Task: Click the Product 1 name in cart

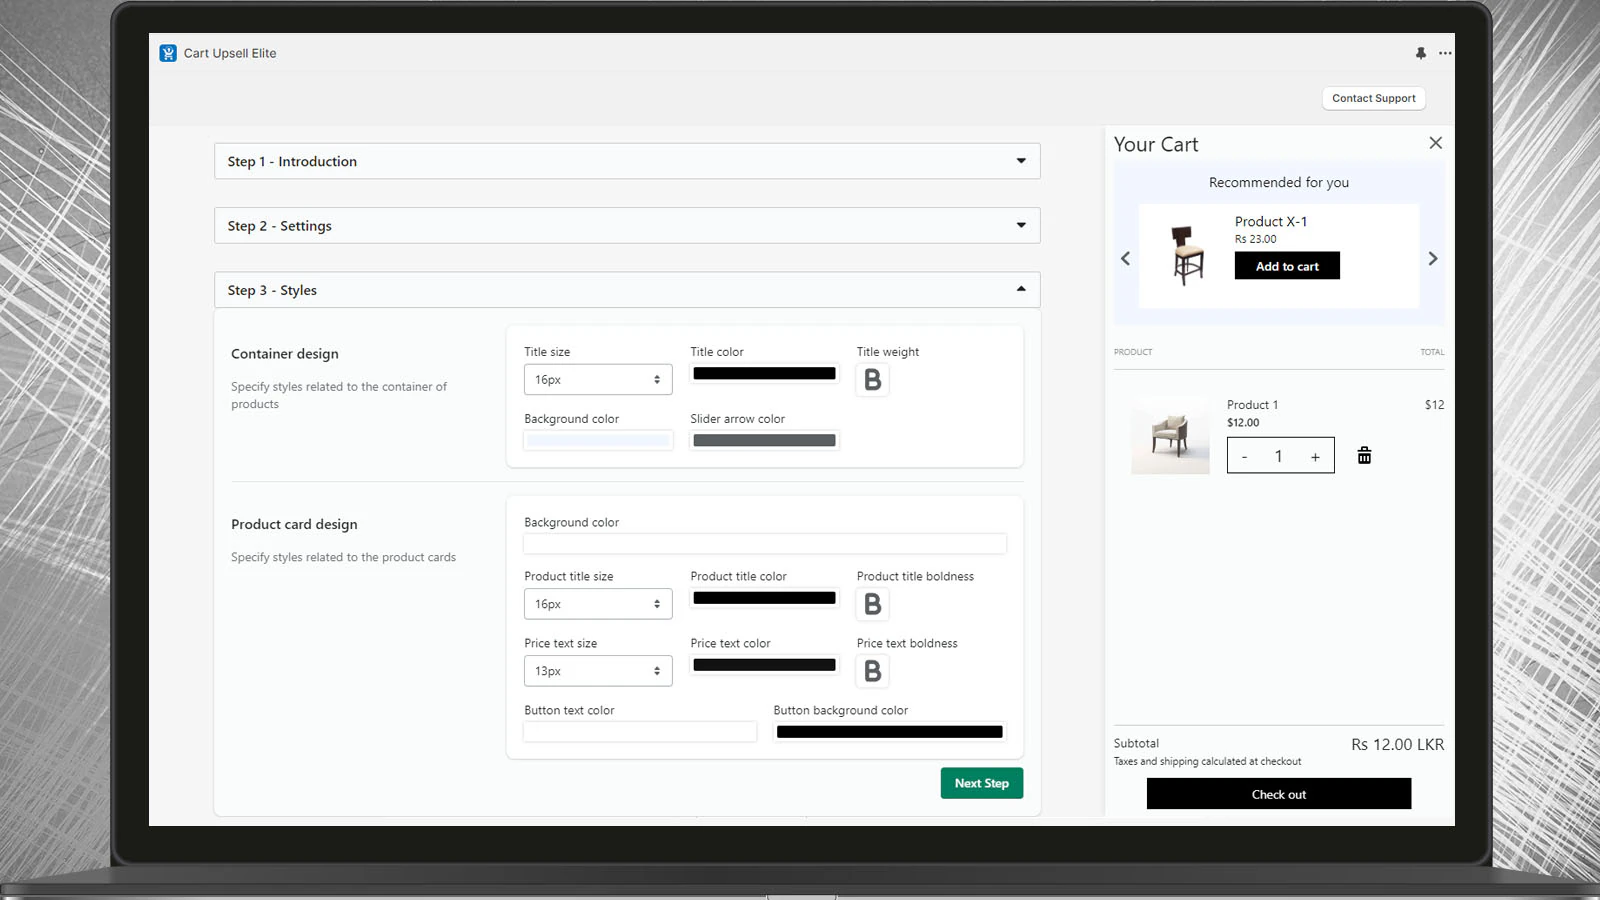Action: coord(1252,405)
